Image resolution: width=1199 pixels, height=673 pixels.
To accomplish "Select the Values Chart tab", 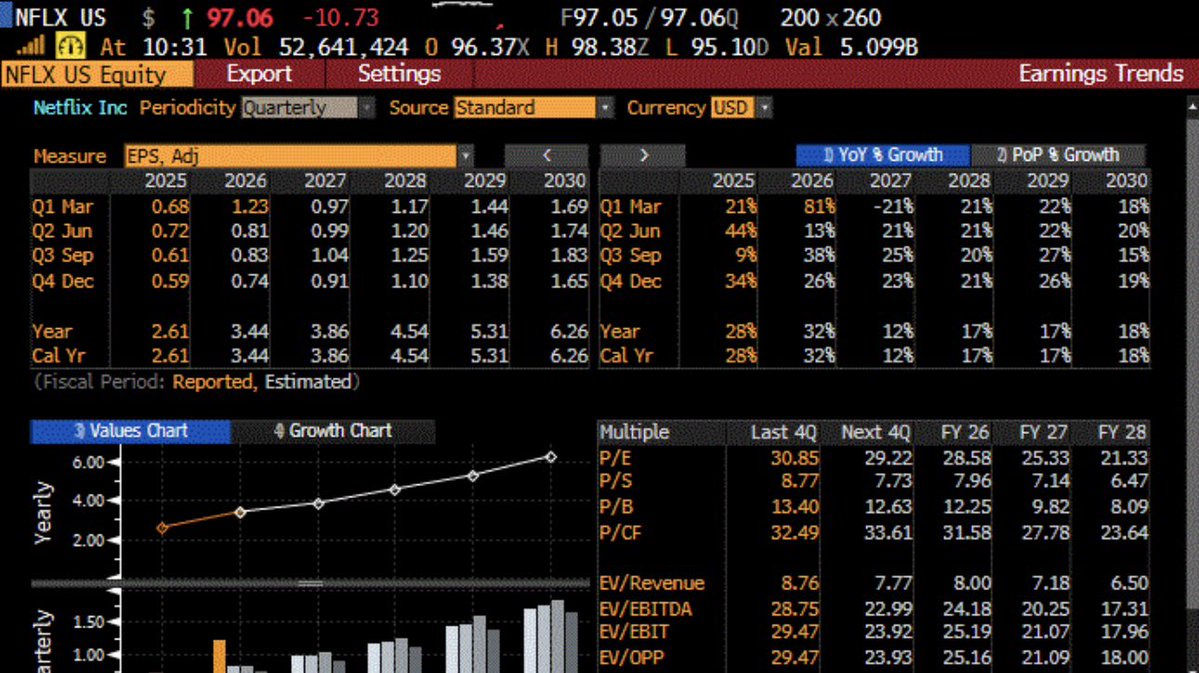I will [131, 431].
